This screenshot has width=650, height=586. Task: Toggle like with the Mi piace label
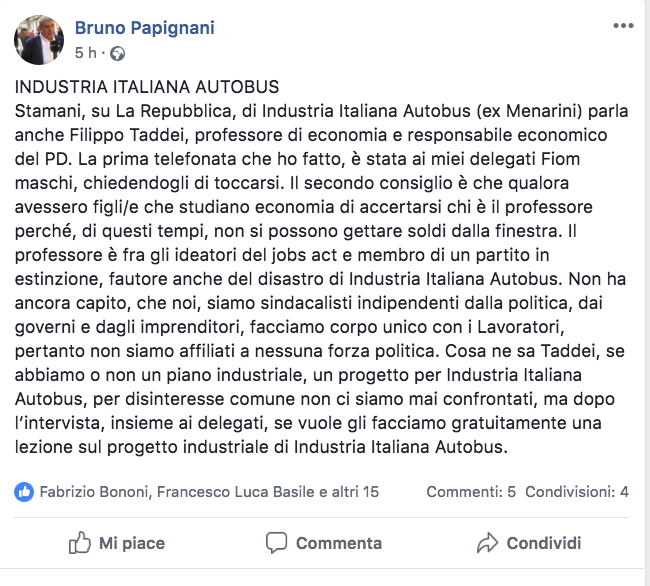tap(132, 543)
